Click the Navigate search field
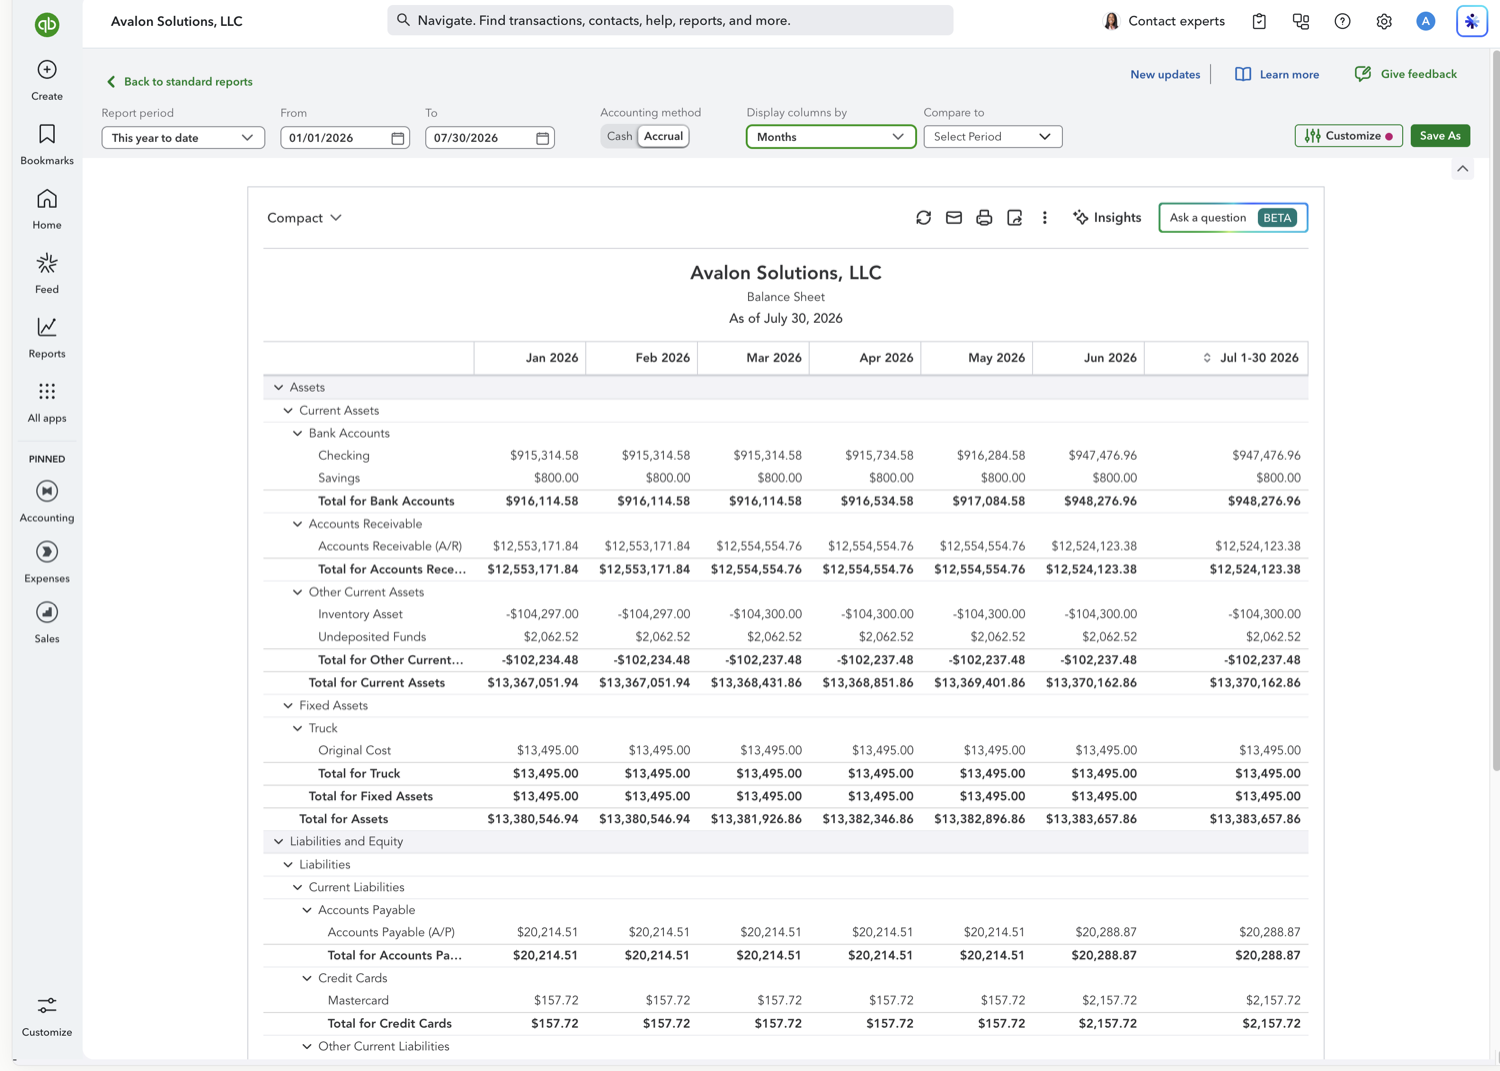Viewport: 1500px width, 1071px height. (670, 20)
